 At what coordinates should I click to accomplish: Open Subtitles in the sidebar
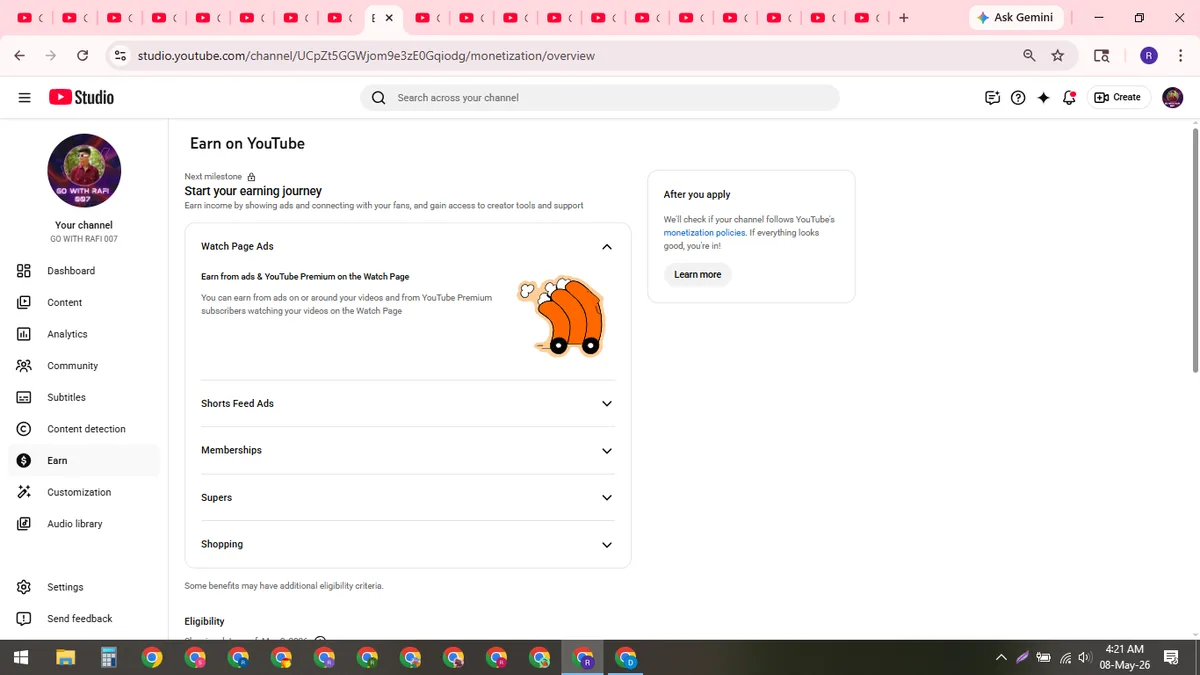84,397
